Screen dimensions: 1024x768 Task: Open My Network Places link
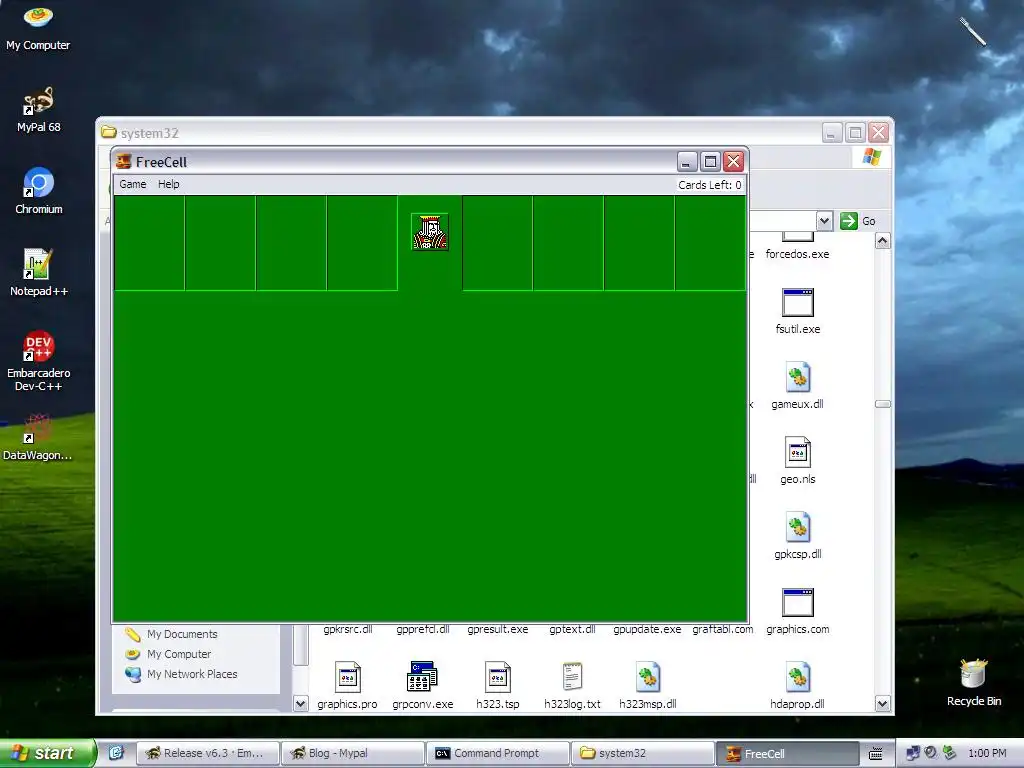192,674
